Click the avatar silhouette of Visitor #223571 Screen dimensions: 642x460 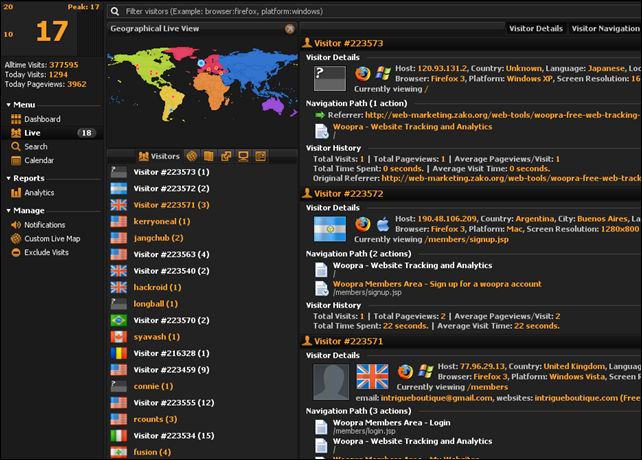(x=331, y=382)
